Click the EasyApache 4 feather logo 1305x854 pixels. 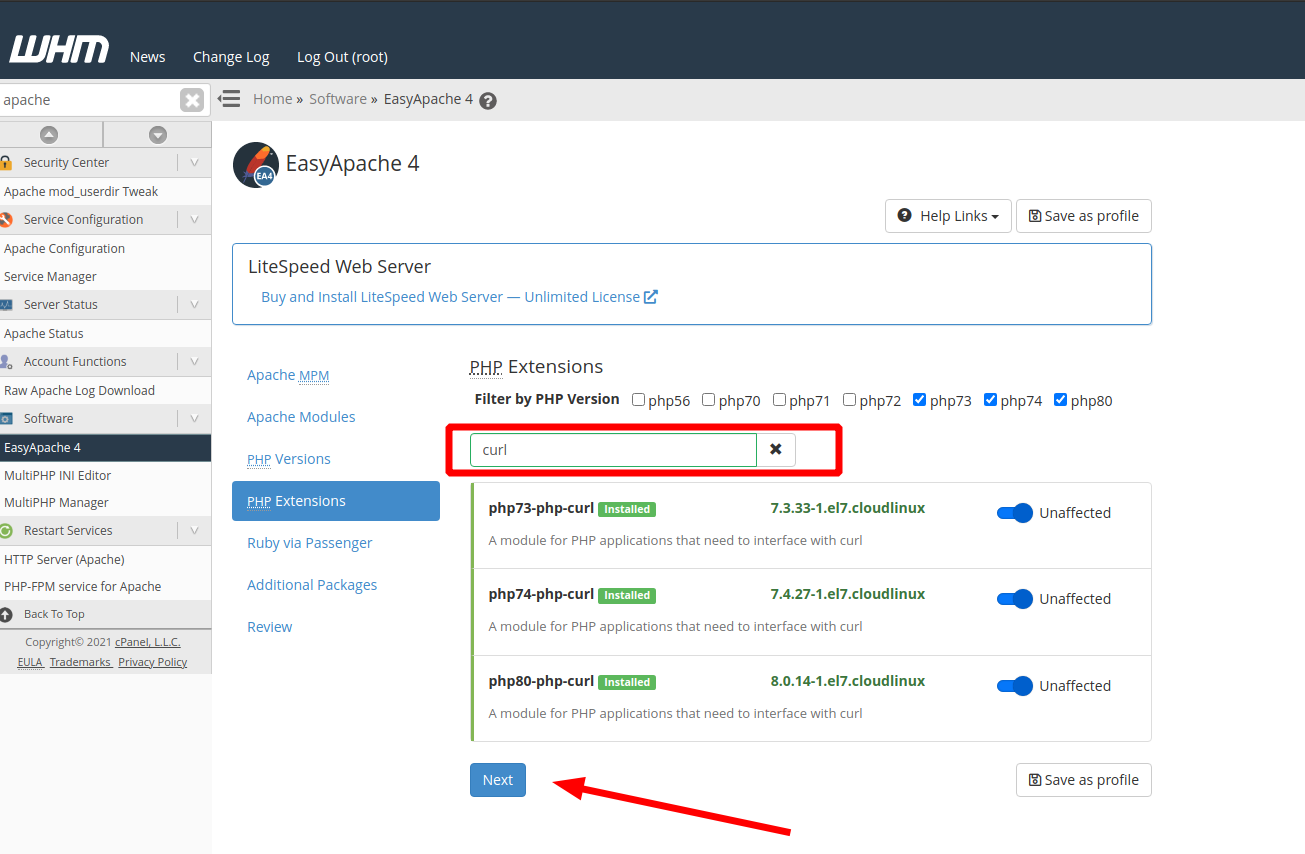[x=255, y=165]
